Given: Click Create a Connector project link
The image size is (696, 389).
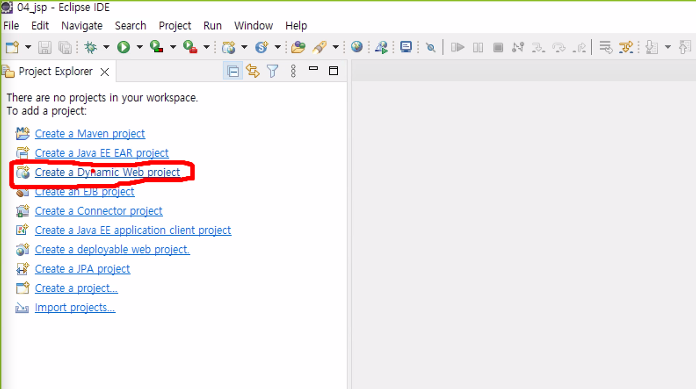Looking at the screenshot, I should pyautogui.click(x=99, y=211).
